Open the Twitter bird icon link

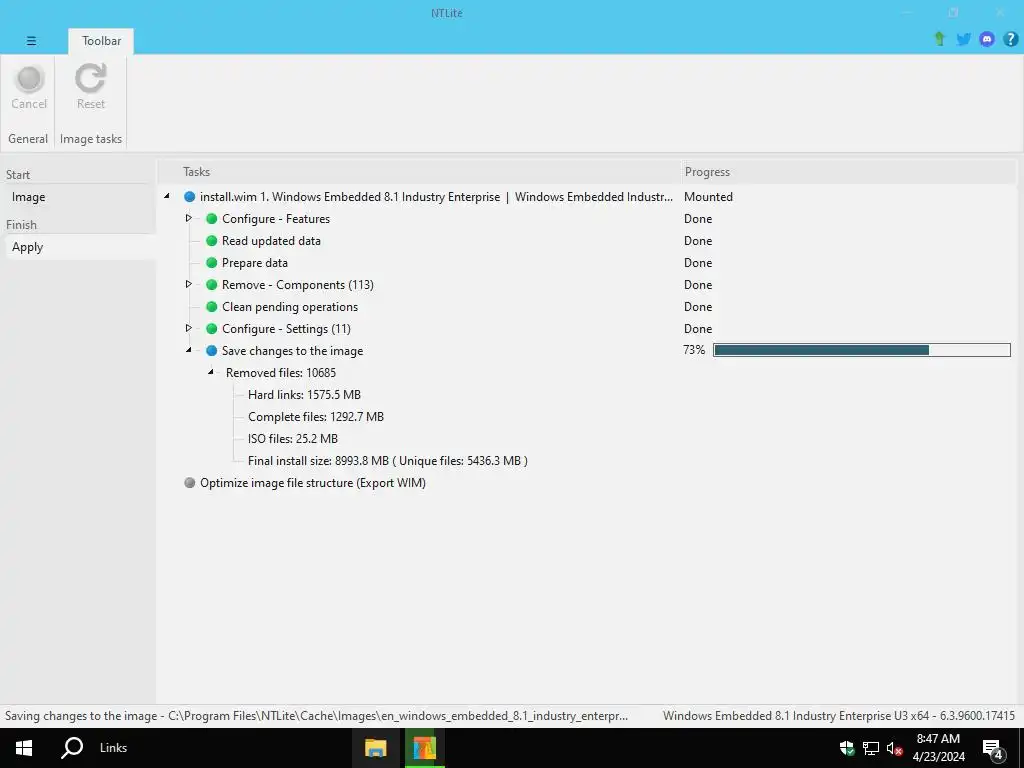(963, 39)
